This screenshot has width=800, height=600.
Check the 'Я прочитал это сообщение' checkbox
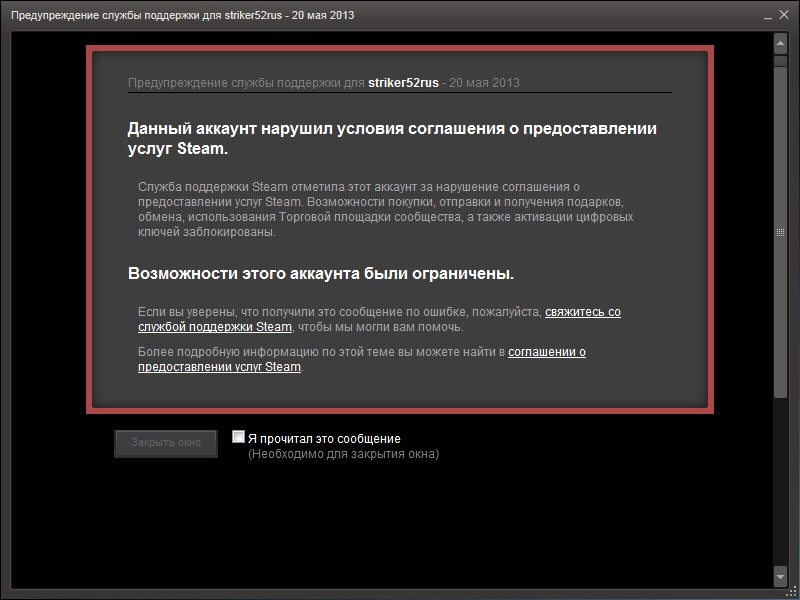coord(238,437)
